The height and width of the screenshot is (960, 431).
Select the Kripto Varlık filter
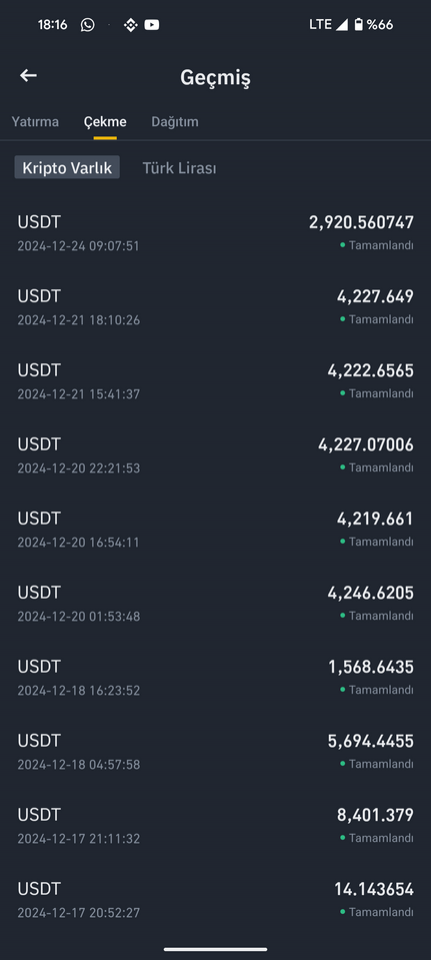[x=67, y=168]
